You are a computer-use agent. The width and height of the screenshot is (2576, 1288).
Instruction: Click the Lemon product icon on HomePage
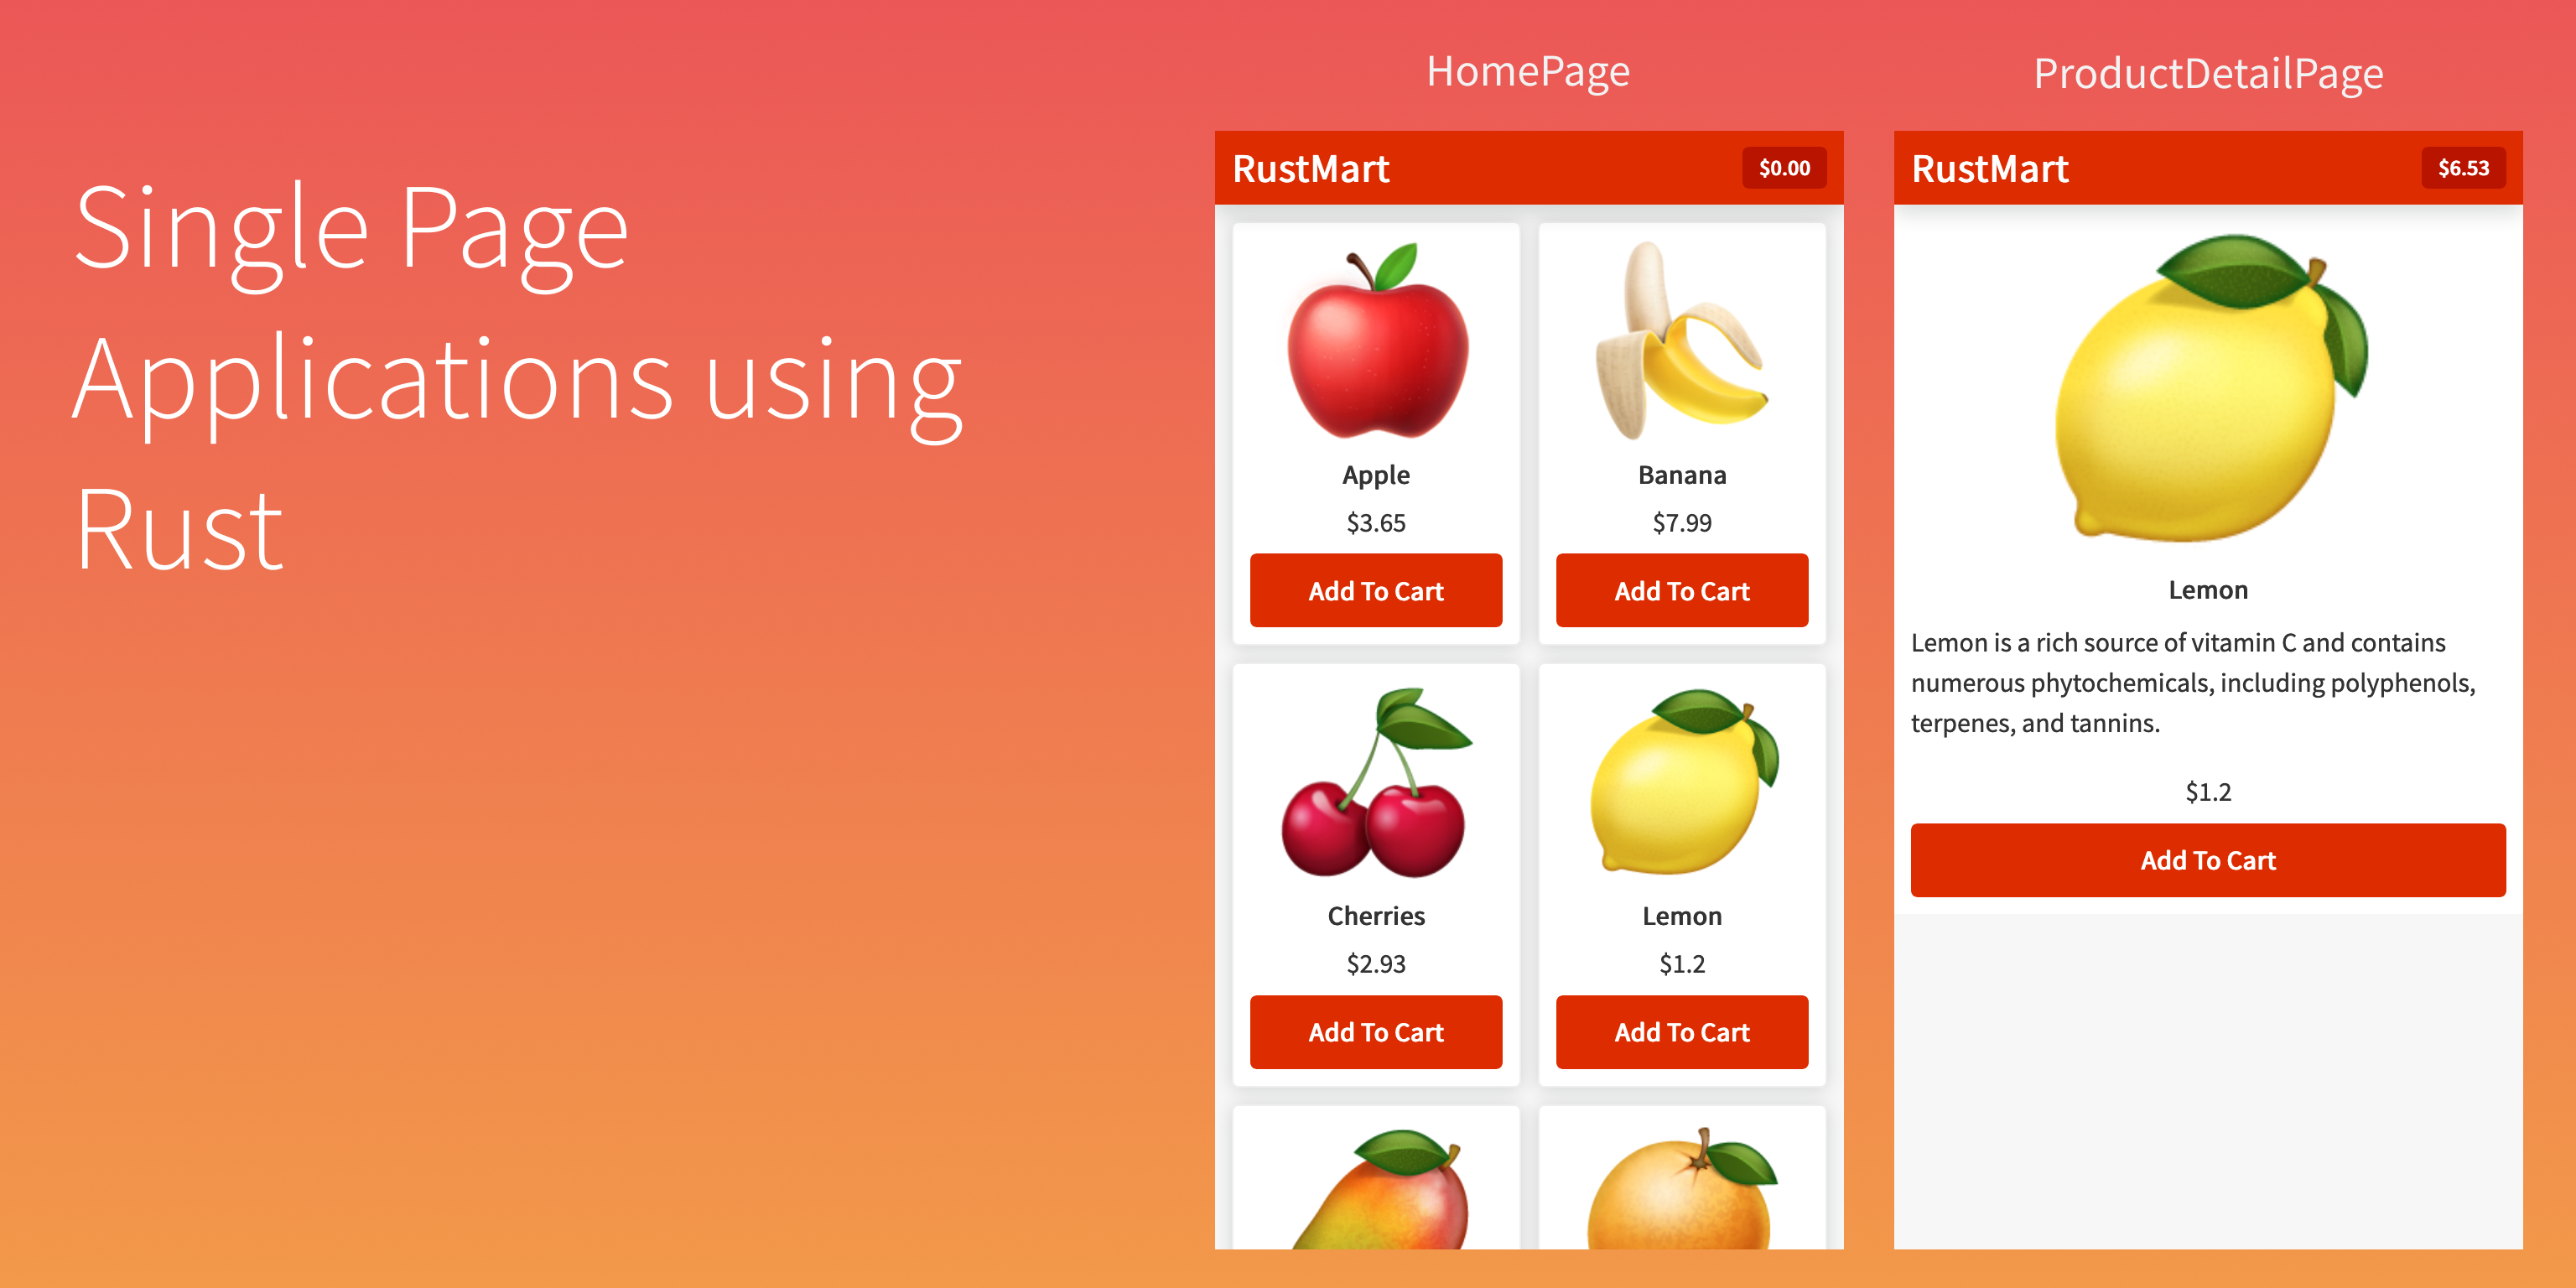coord(1680,788)
